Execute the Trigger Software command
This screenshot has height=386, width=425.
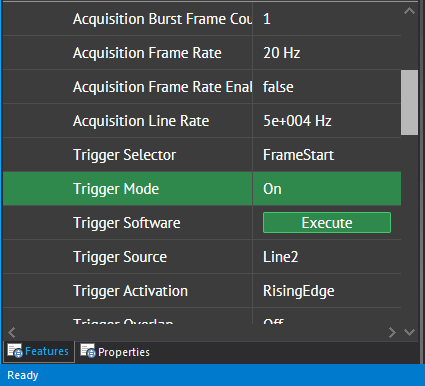[327, 223]
